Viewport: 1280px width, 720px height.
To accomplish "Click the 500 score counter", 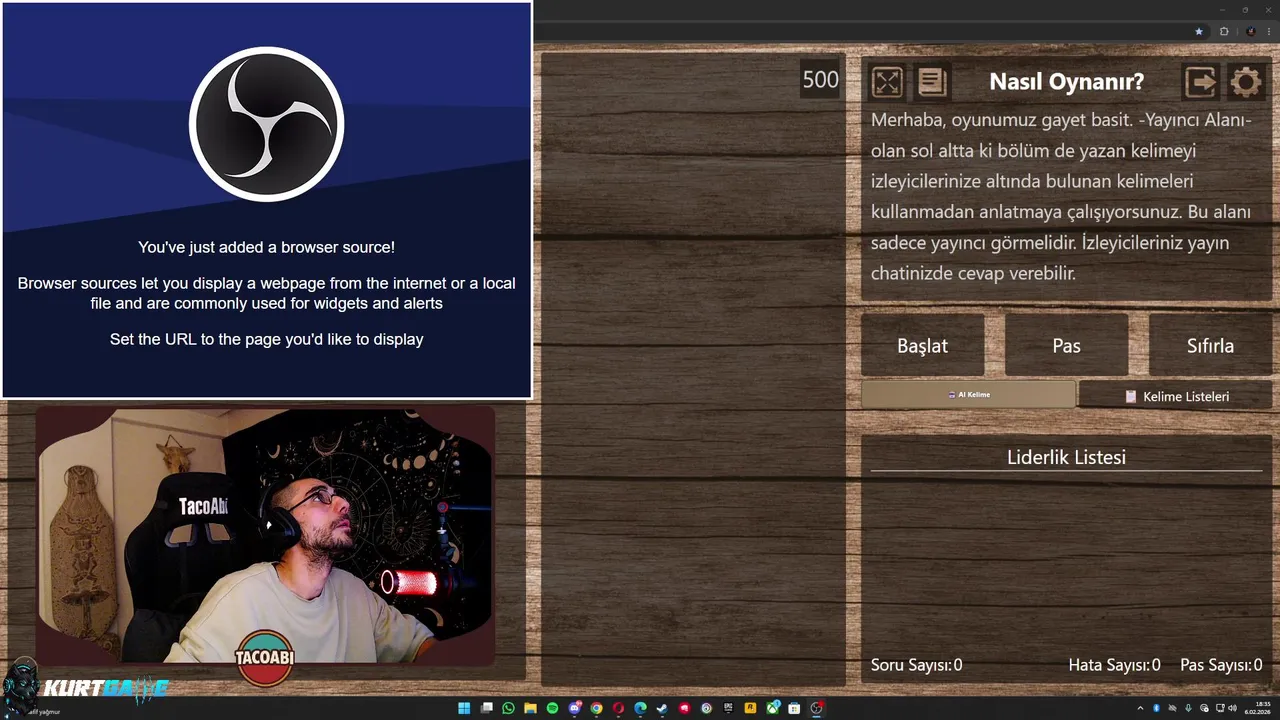I will point(821,80).
